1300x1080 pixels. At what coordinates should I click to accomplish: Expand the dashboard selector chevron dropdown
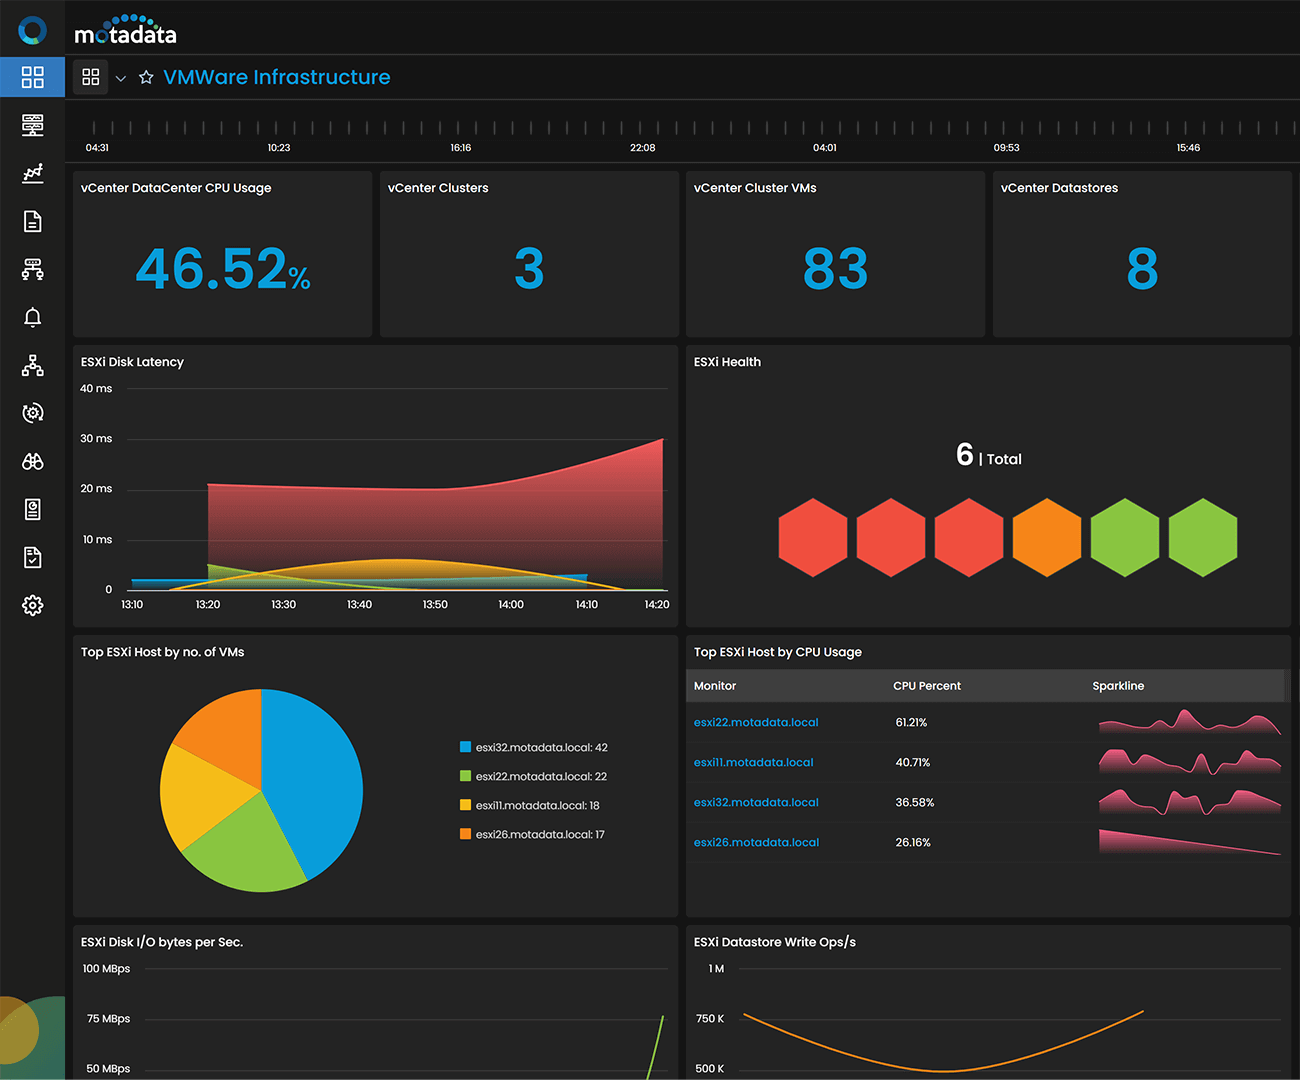point(121,78)
